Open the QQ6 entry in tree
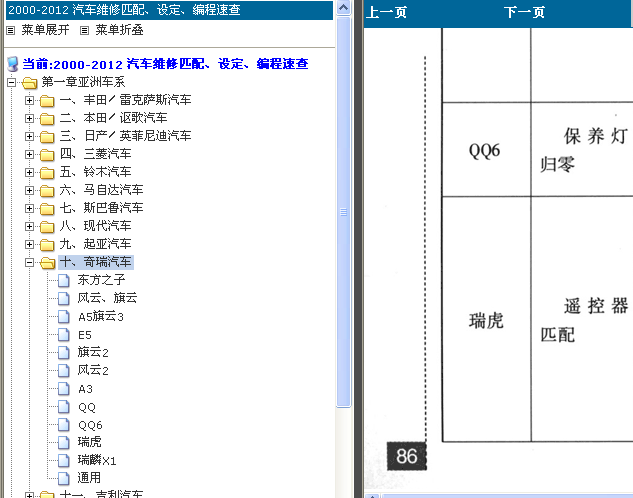Screen dimensions: 633x498 click(90, 425)
